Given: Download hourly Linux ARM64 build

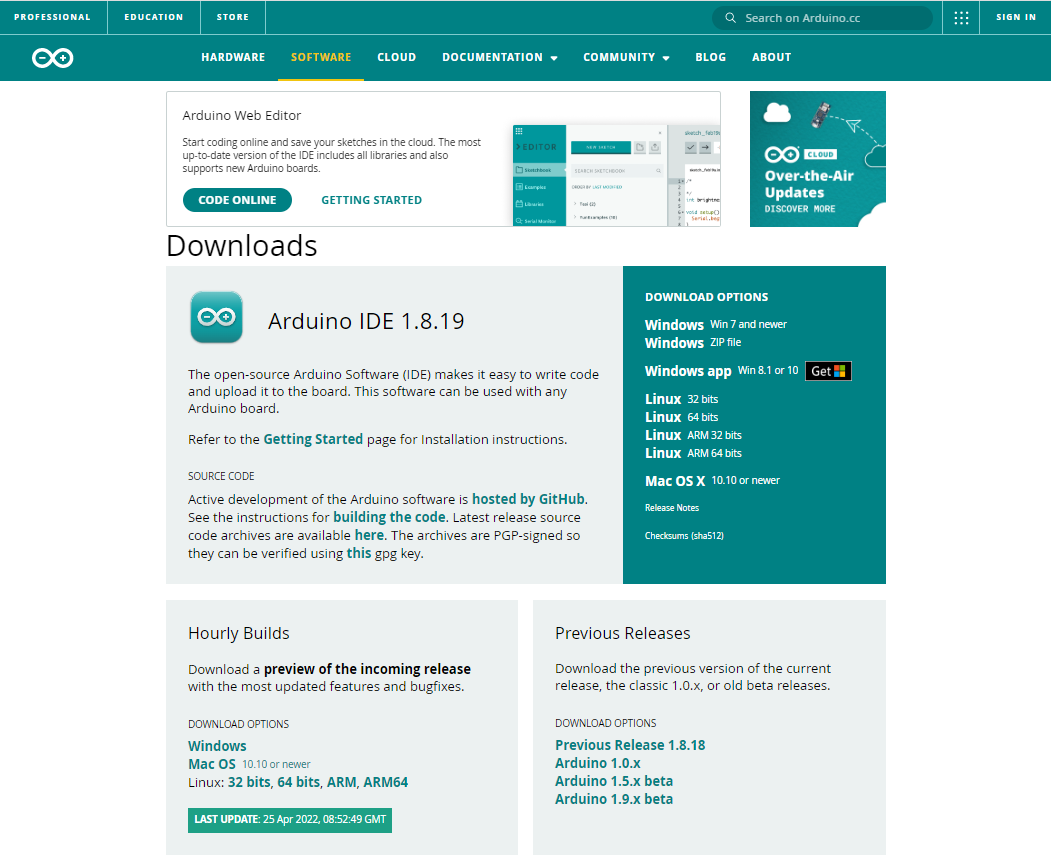Looking at the screenshot, I should click(385, 783).
